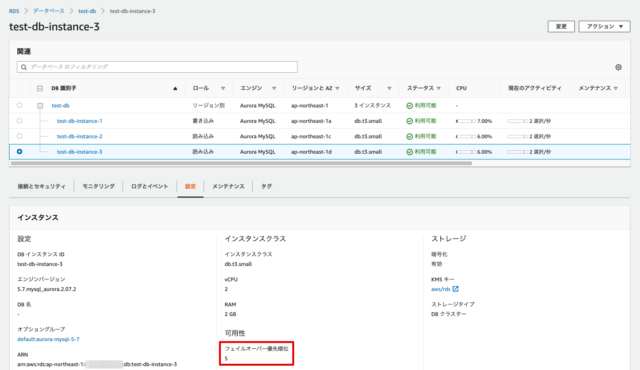Open the aws/rds KMS key link

coord(440,289)
